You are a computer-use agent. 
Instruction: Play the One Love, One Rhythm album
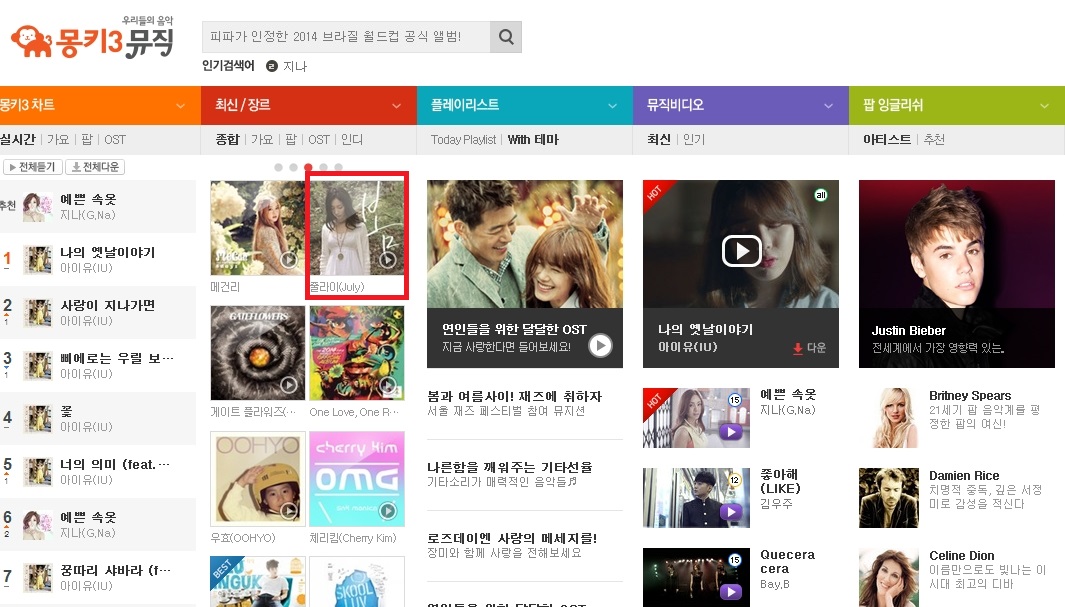pyautogui.click(x=388, y=385)
